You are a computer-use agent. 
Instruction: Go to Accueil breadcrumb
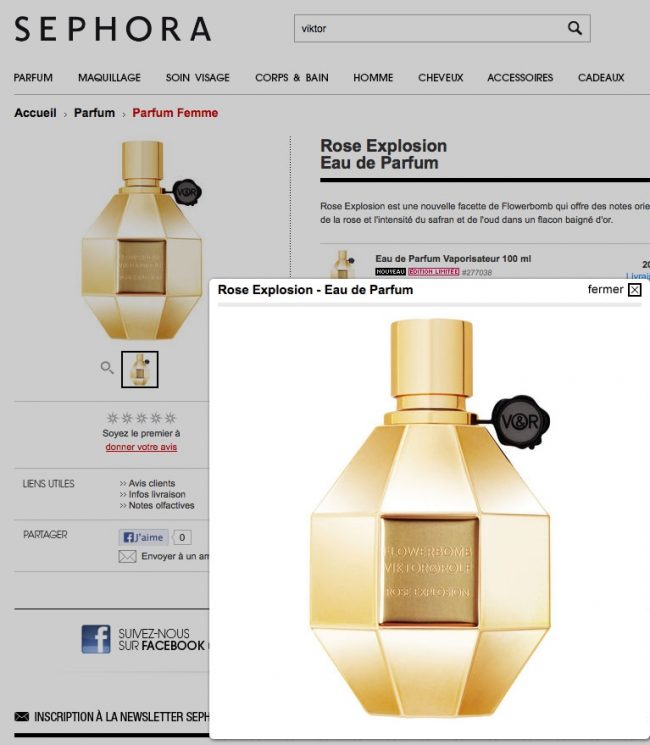[x=35, y=113]
